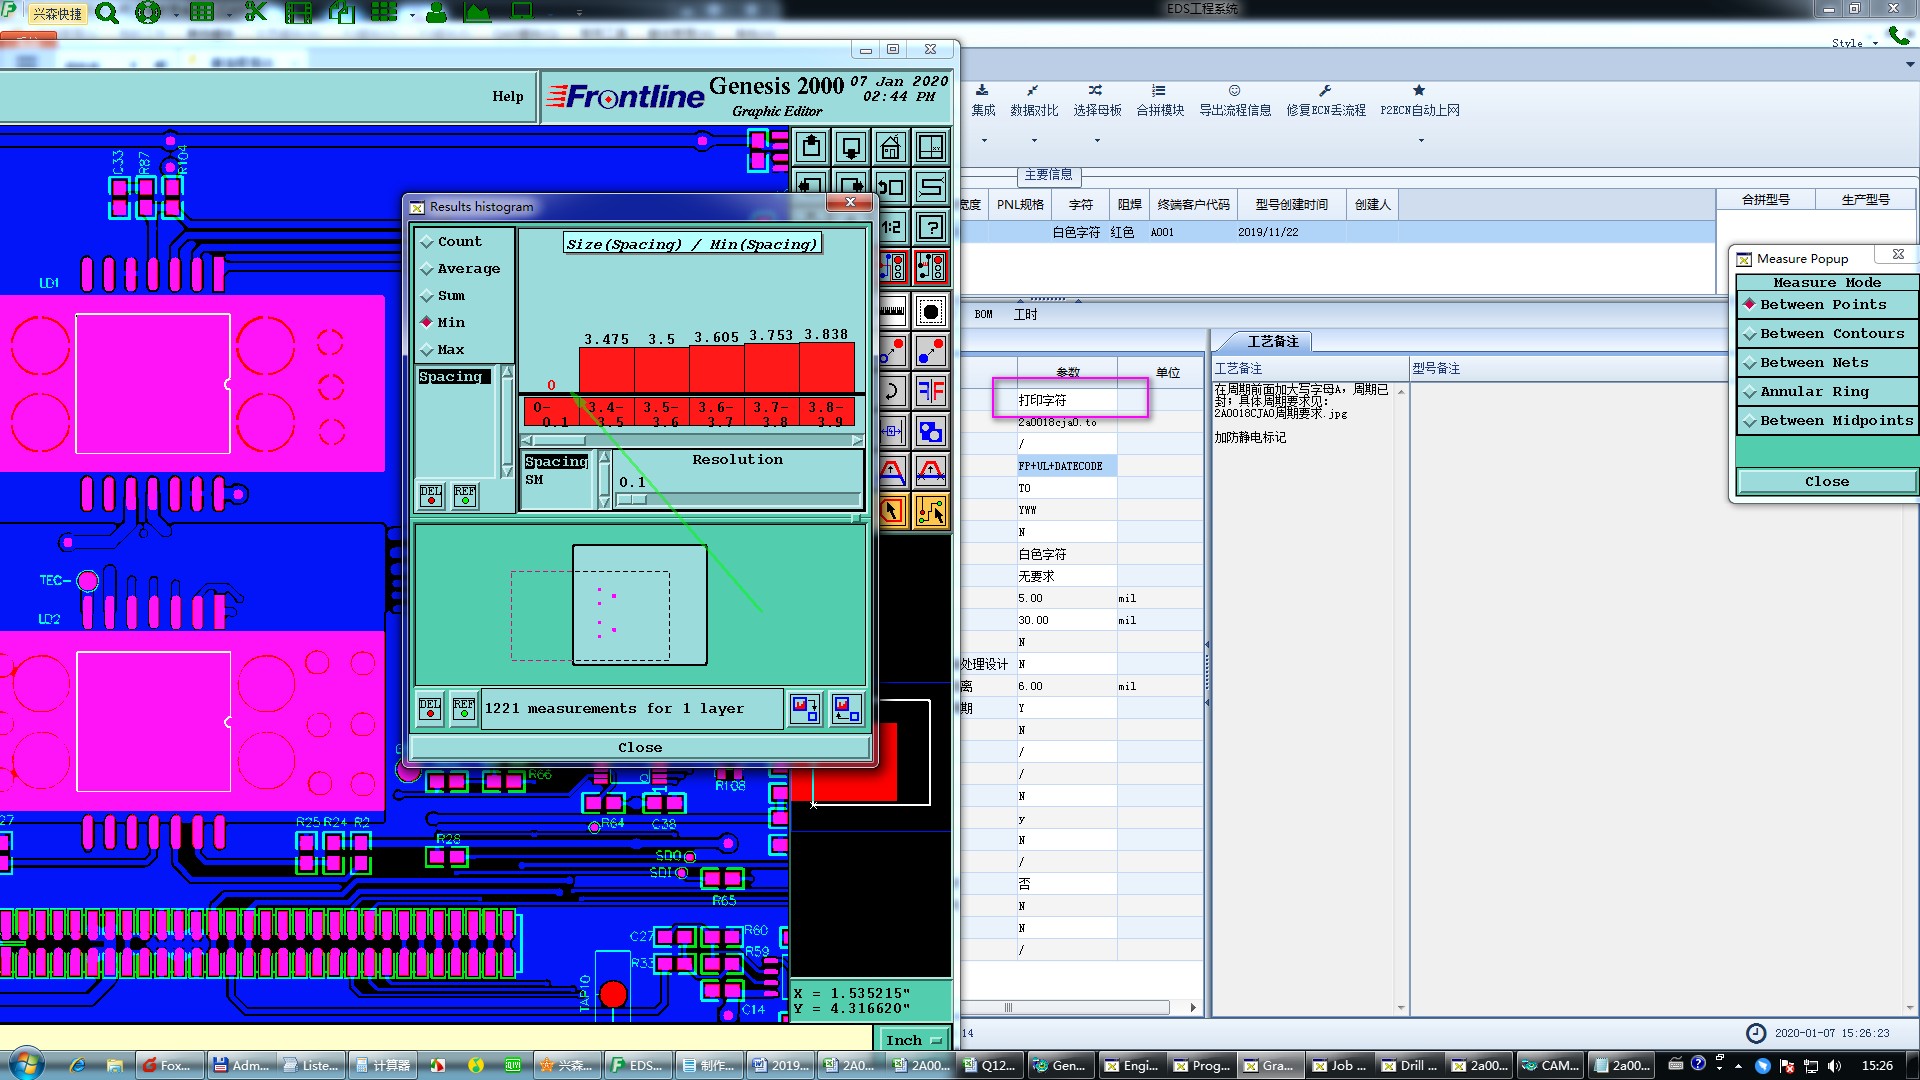Click the Home view icon
Image resolution: width=1920 pixels, height=1080 pixels.
890,148
